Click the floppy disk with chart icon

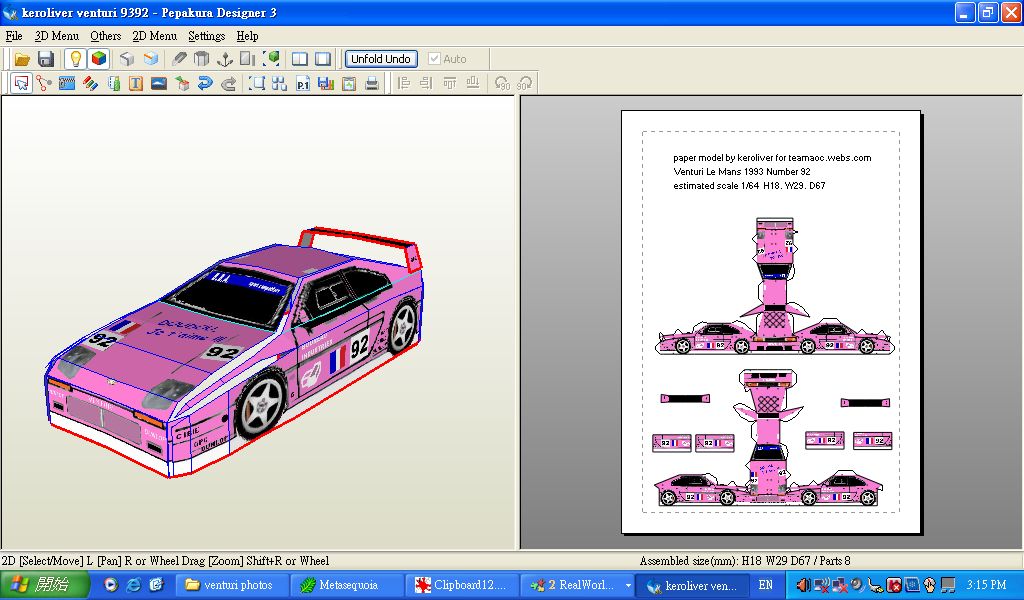pyautogui.click(x=326, y=84)
